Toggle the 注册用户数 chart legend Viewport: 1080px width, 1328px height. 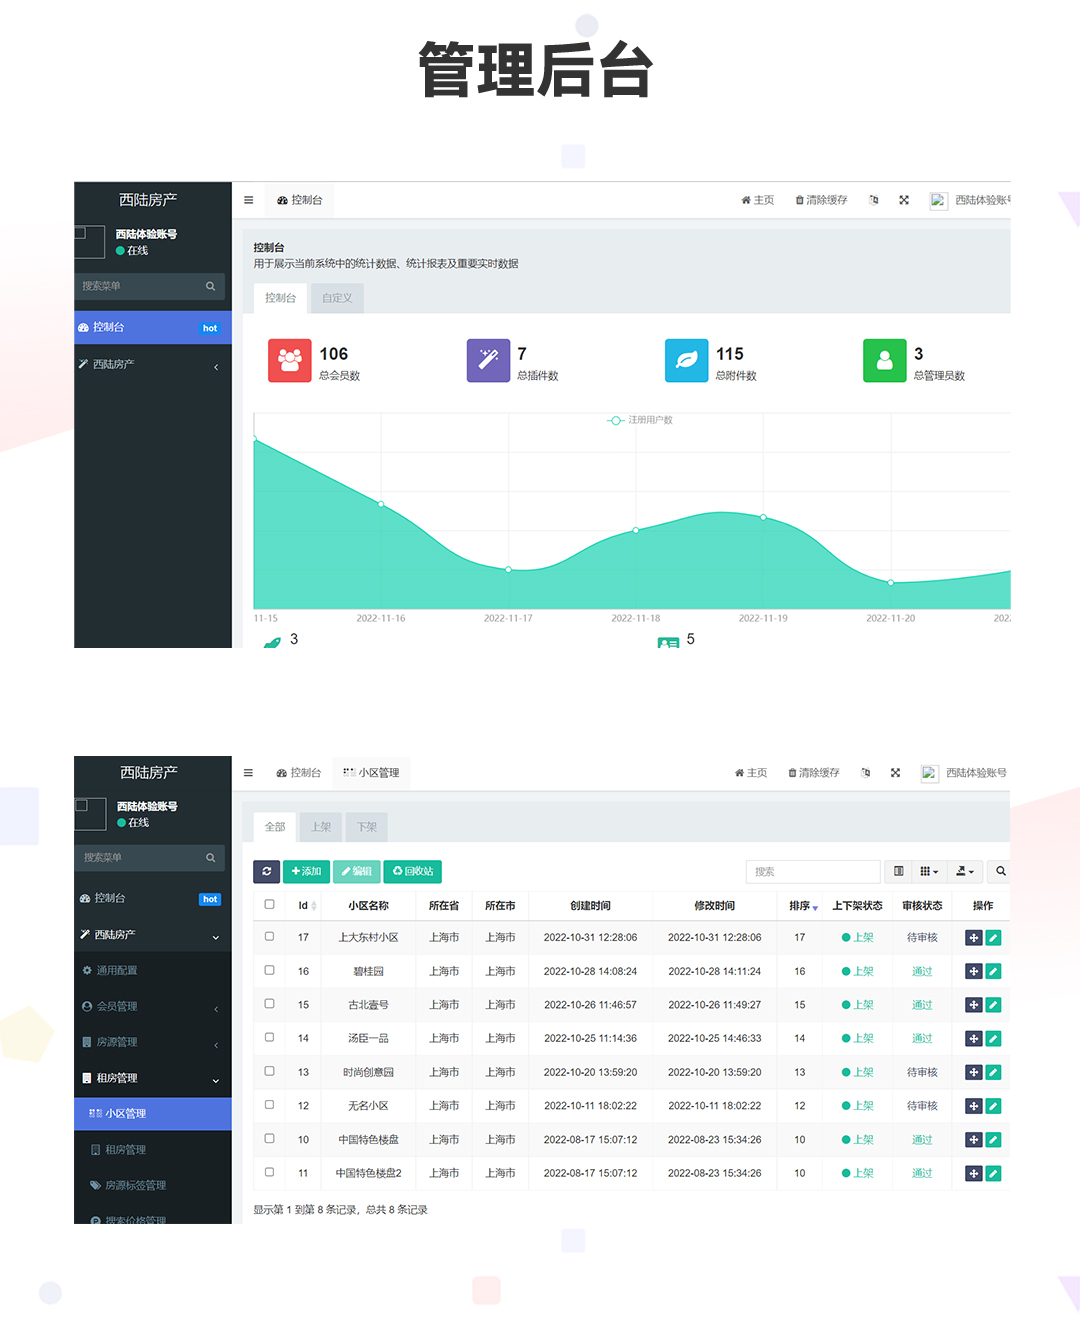(640, 420)
